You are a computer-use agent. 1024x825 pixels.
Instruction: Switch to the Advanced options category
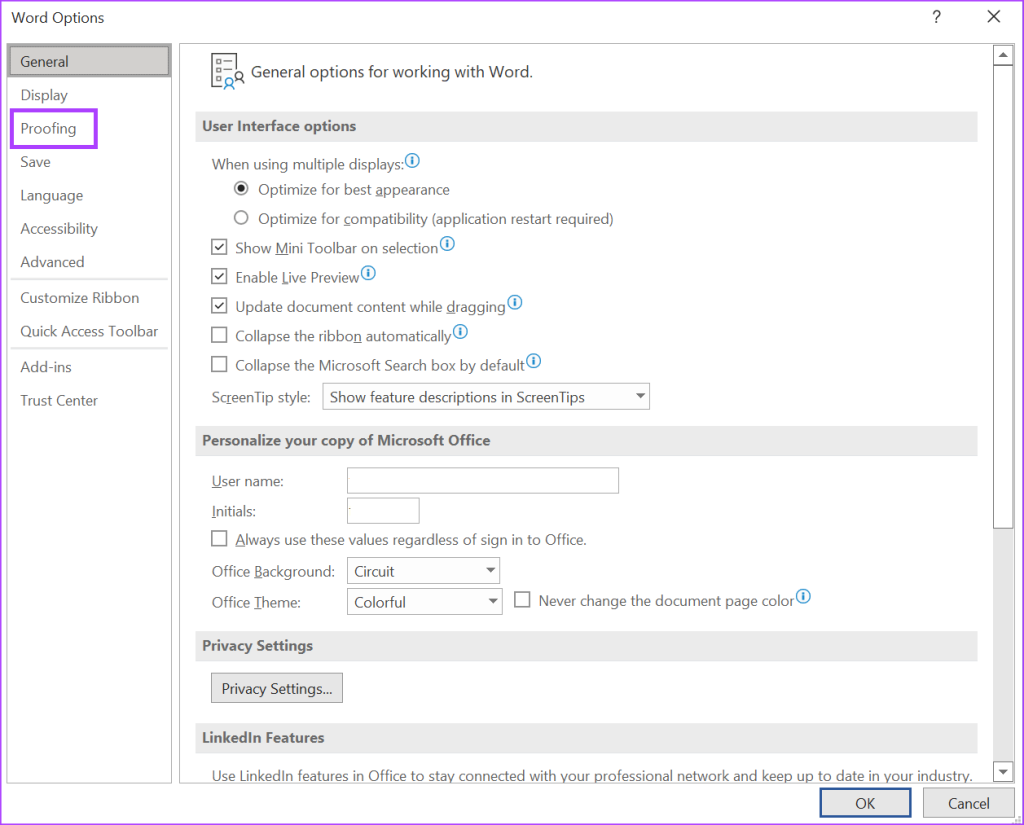pyautogui.click(x=52, y=262)
